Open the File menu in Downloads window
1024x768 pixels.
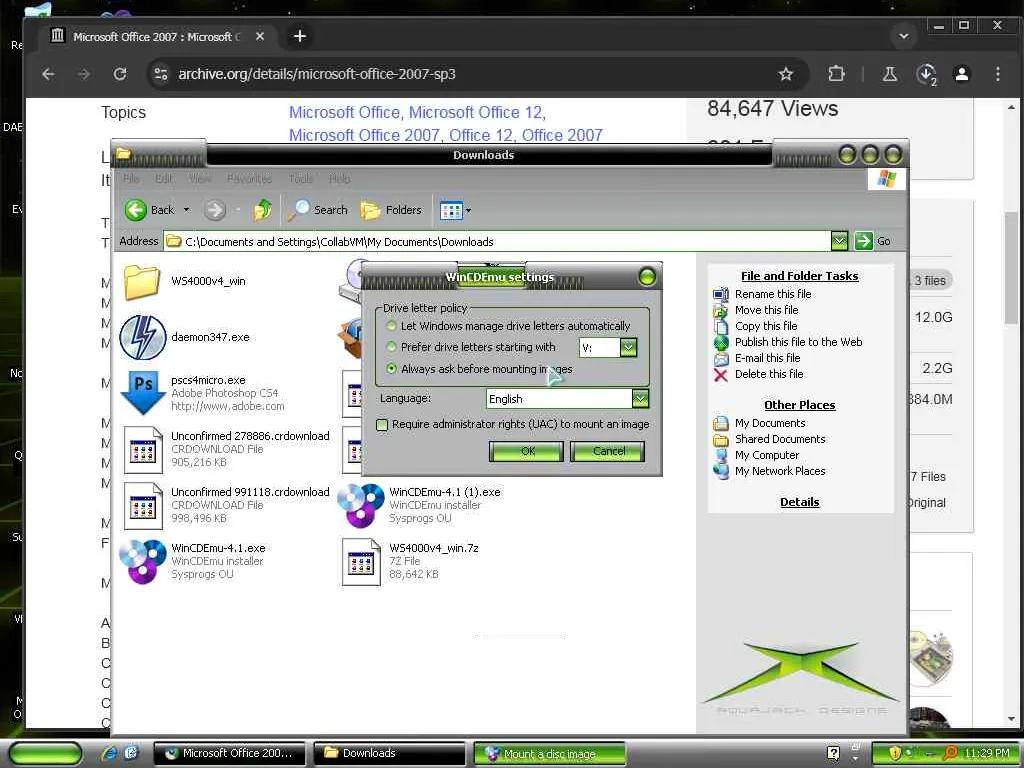click(131, 178)
